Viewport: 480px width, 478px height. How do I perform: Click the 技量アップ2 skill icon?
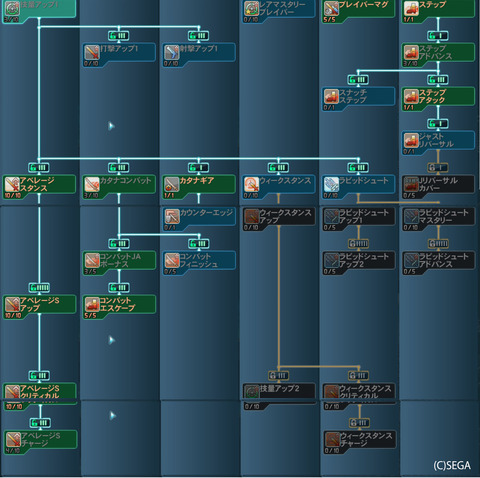[x=252, y=392]
